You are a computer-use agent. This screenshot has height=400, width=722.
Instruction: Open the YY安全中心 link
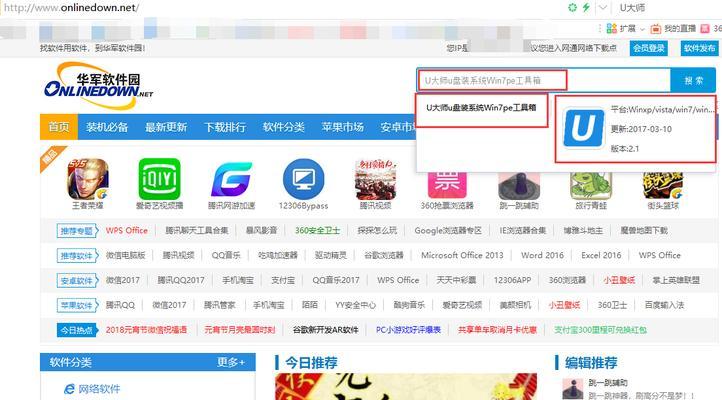355,305
